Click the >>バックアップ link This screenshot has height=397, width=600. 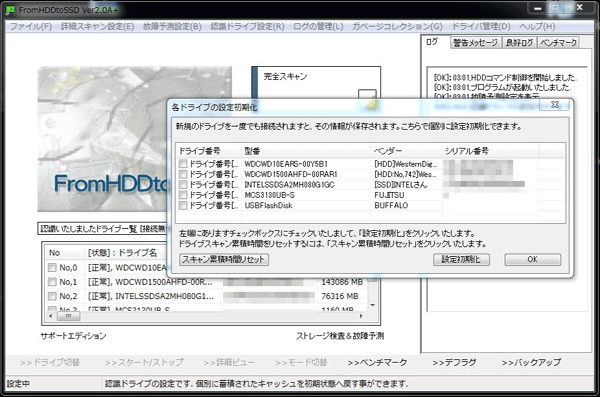click(531, 362)
